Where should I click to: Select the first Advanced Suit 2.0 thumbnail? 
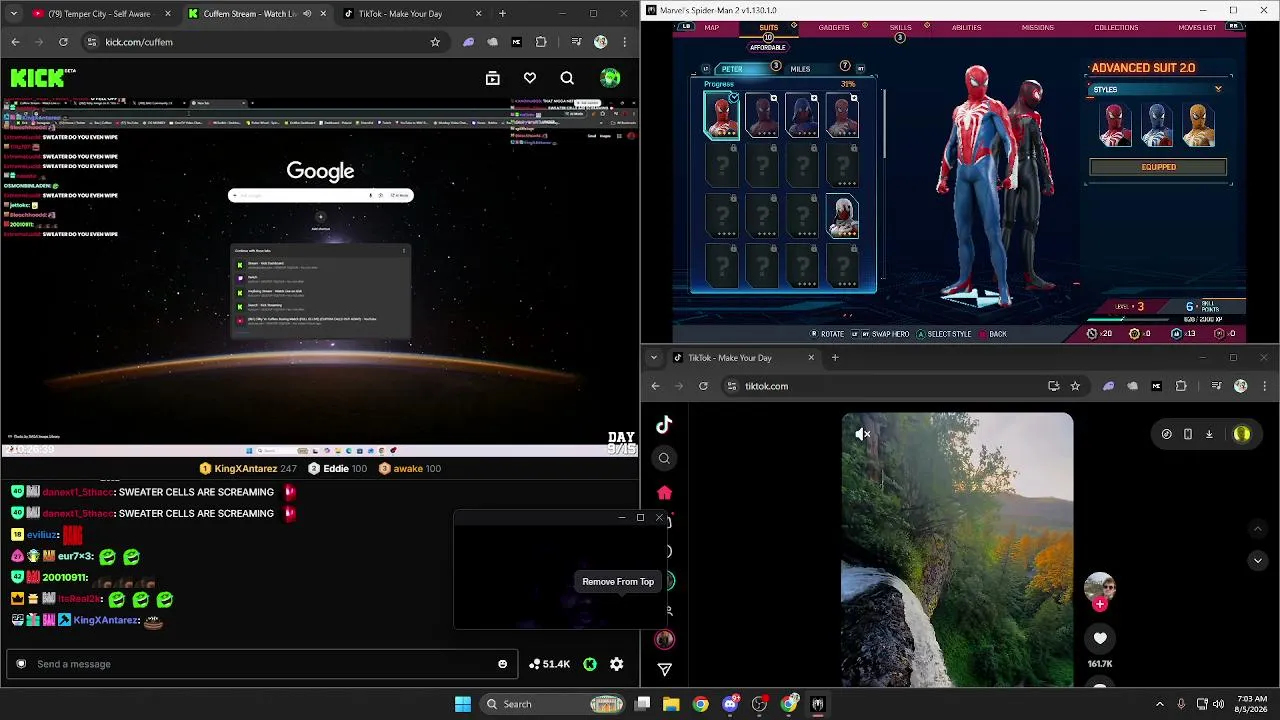[722, 116]
